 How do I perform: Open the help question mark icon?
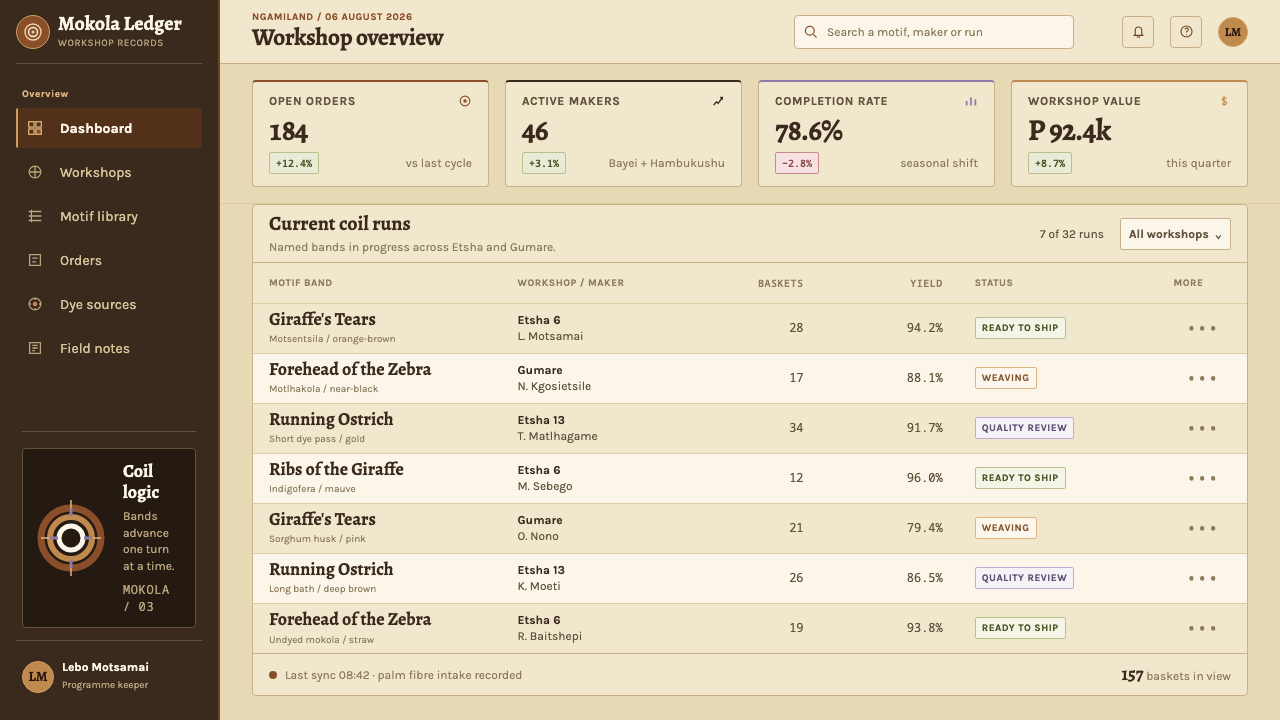tap(1186, 32)
